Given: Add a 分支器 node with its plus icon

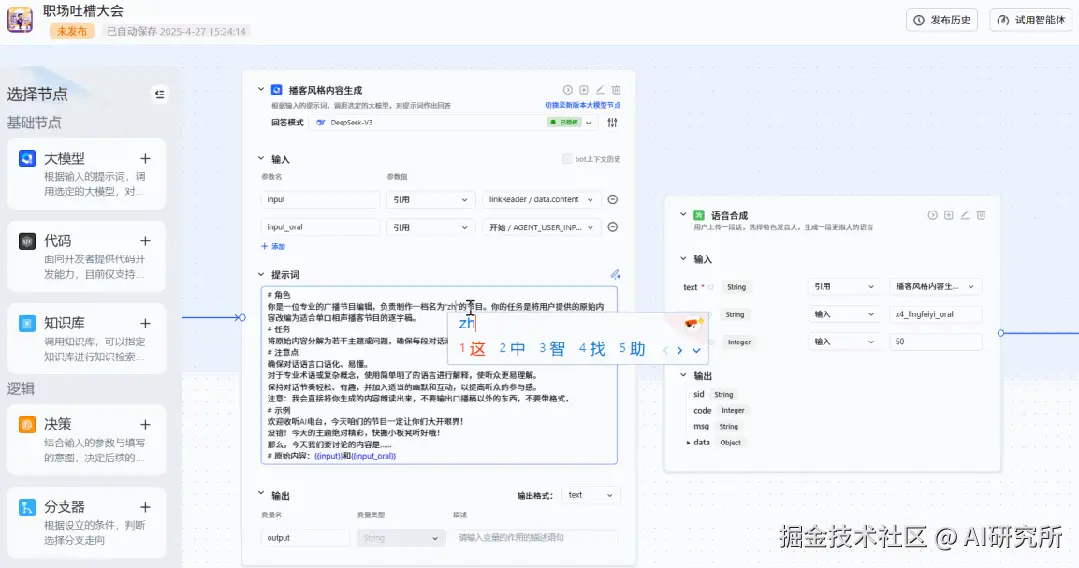Looking at the screenshot, I should [x=145, y=507].
